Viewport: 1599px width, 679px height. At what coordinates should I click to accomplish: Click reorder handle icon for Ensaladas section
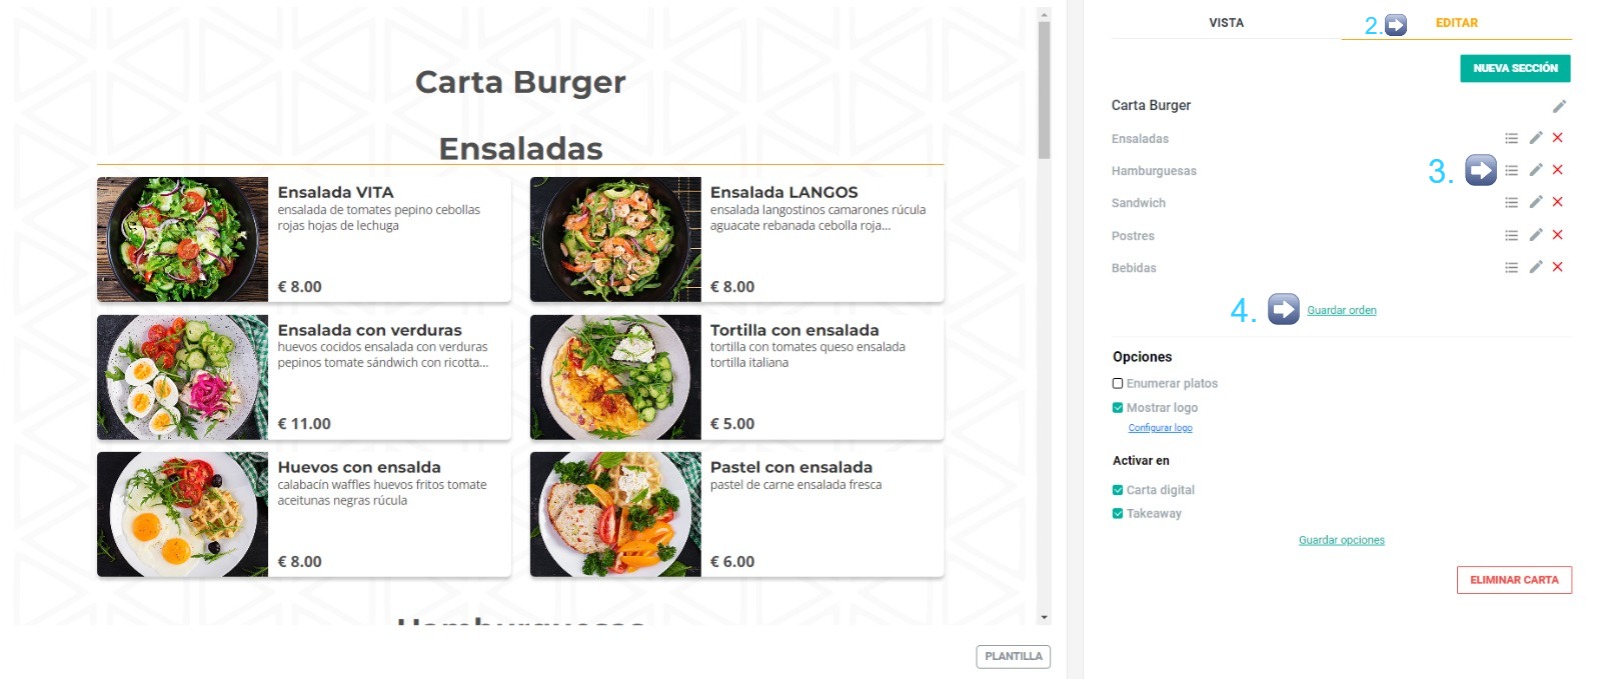click(x=1511, y=138)
